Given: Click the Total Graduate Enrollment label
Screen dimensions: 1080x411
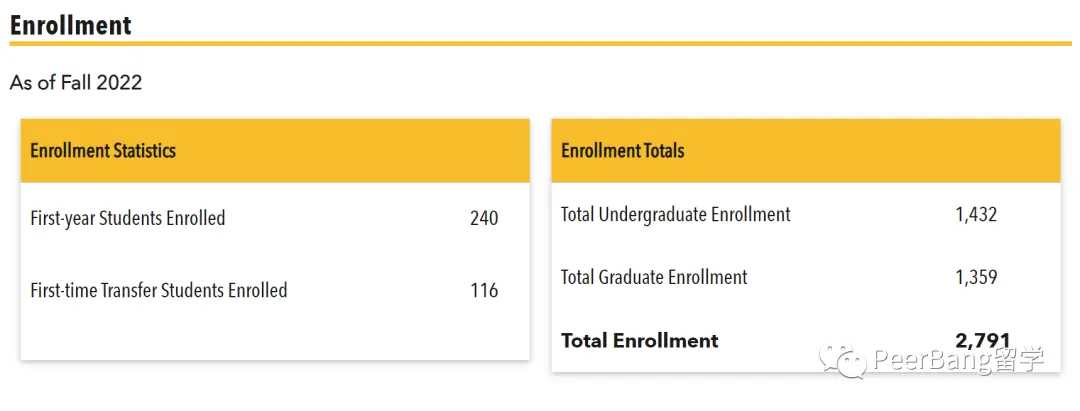Looking at the screenshot, I should point(654,277).
